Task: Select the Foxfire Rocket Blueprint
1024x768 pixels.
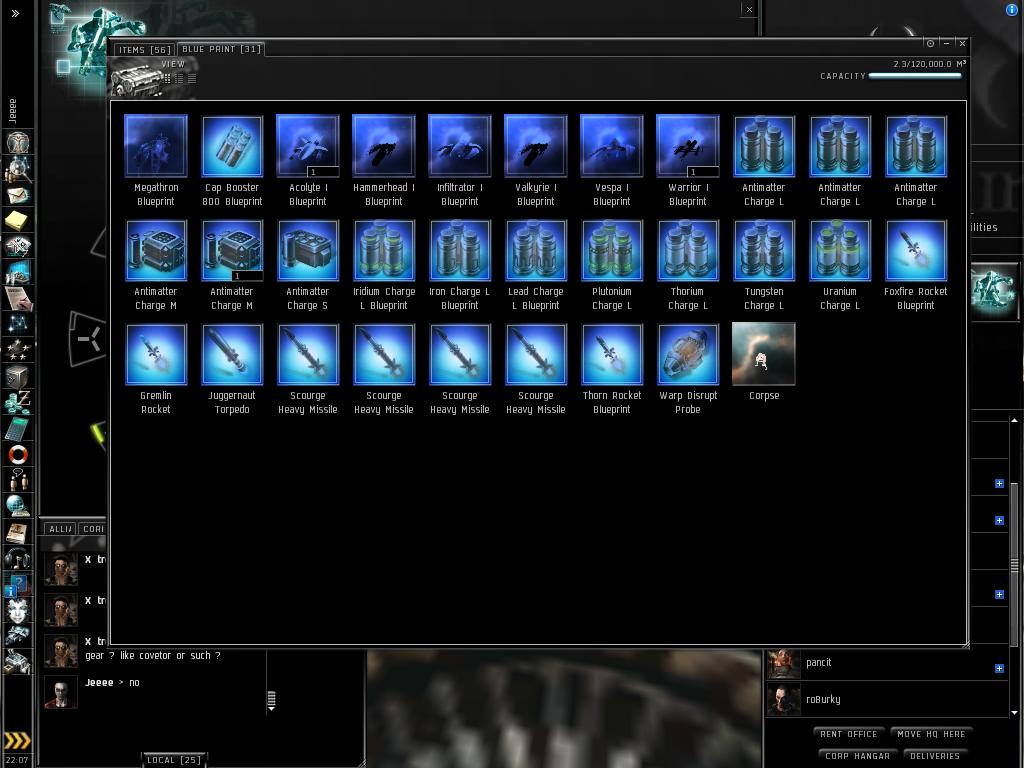Action: [916, 264]
